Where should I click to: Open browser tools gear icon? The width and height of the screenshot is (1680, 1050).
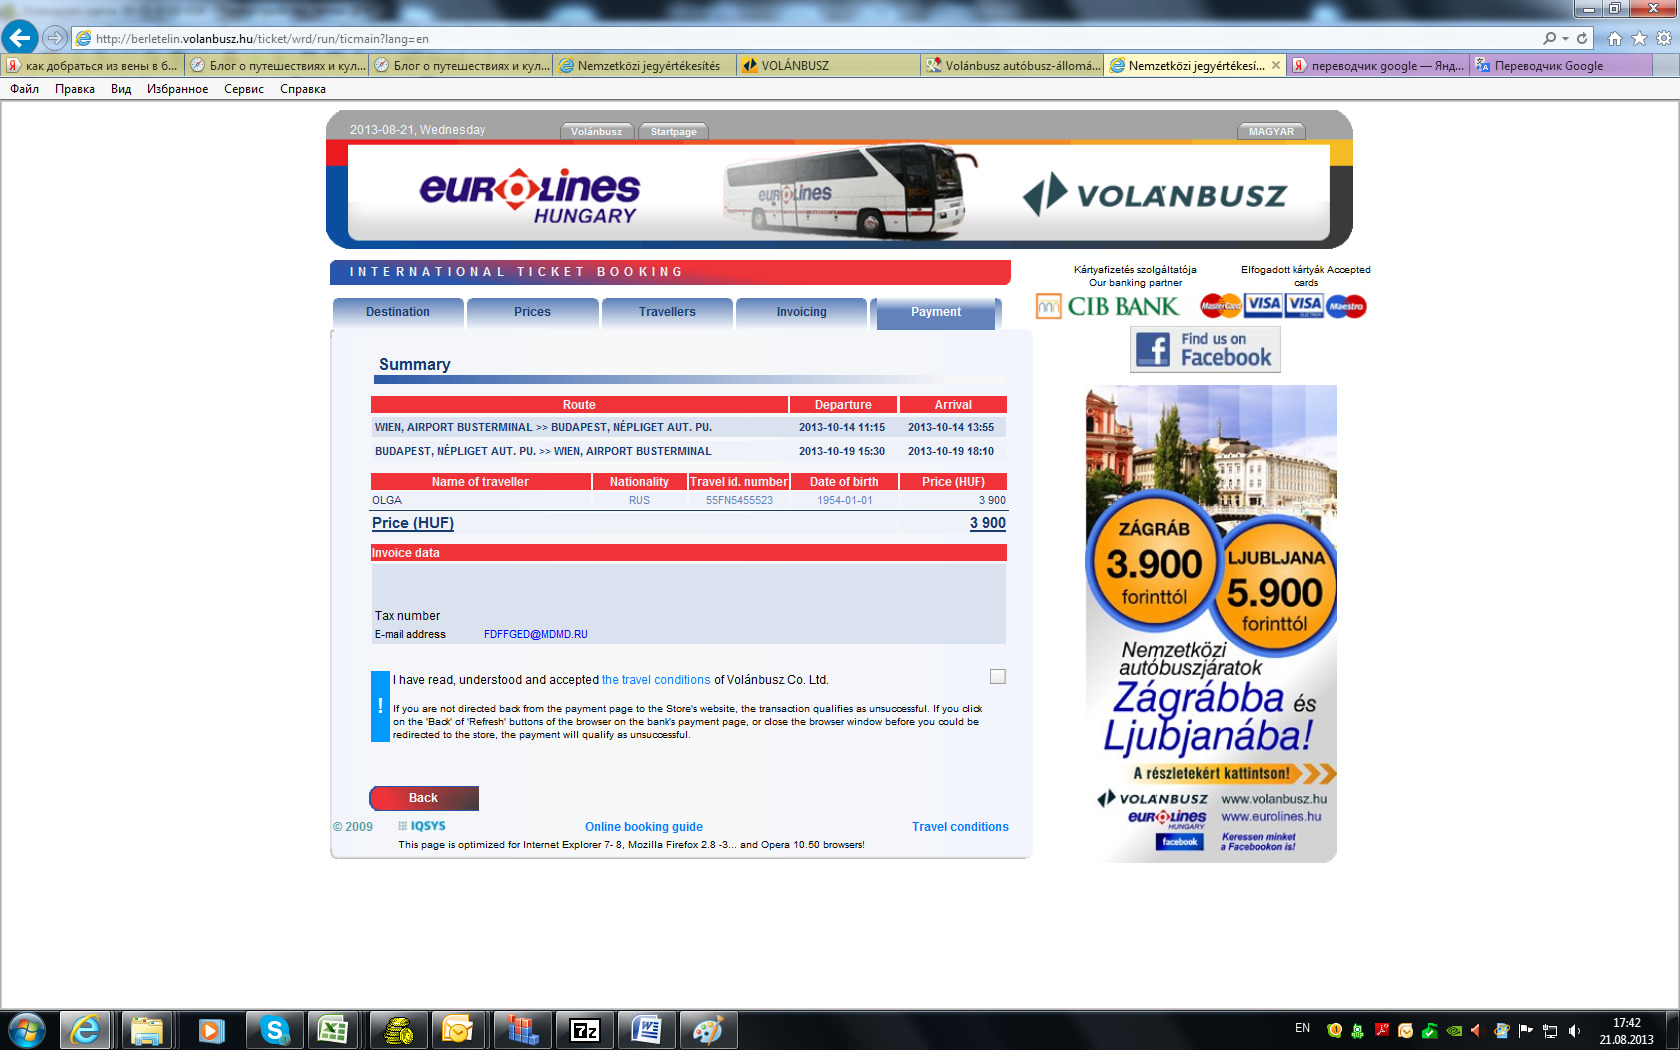1664,38
